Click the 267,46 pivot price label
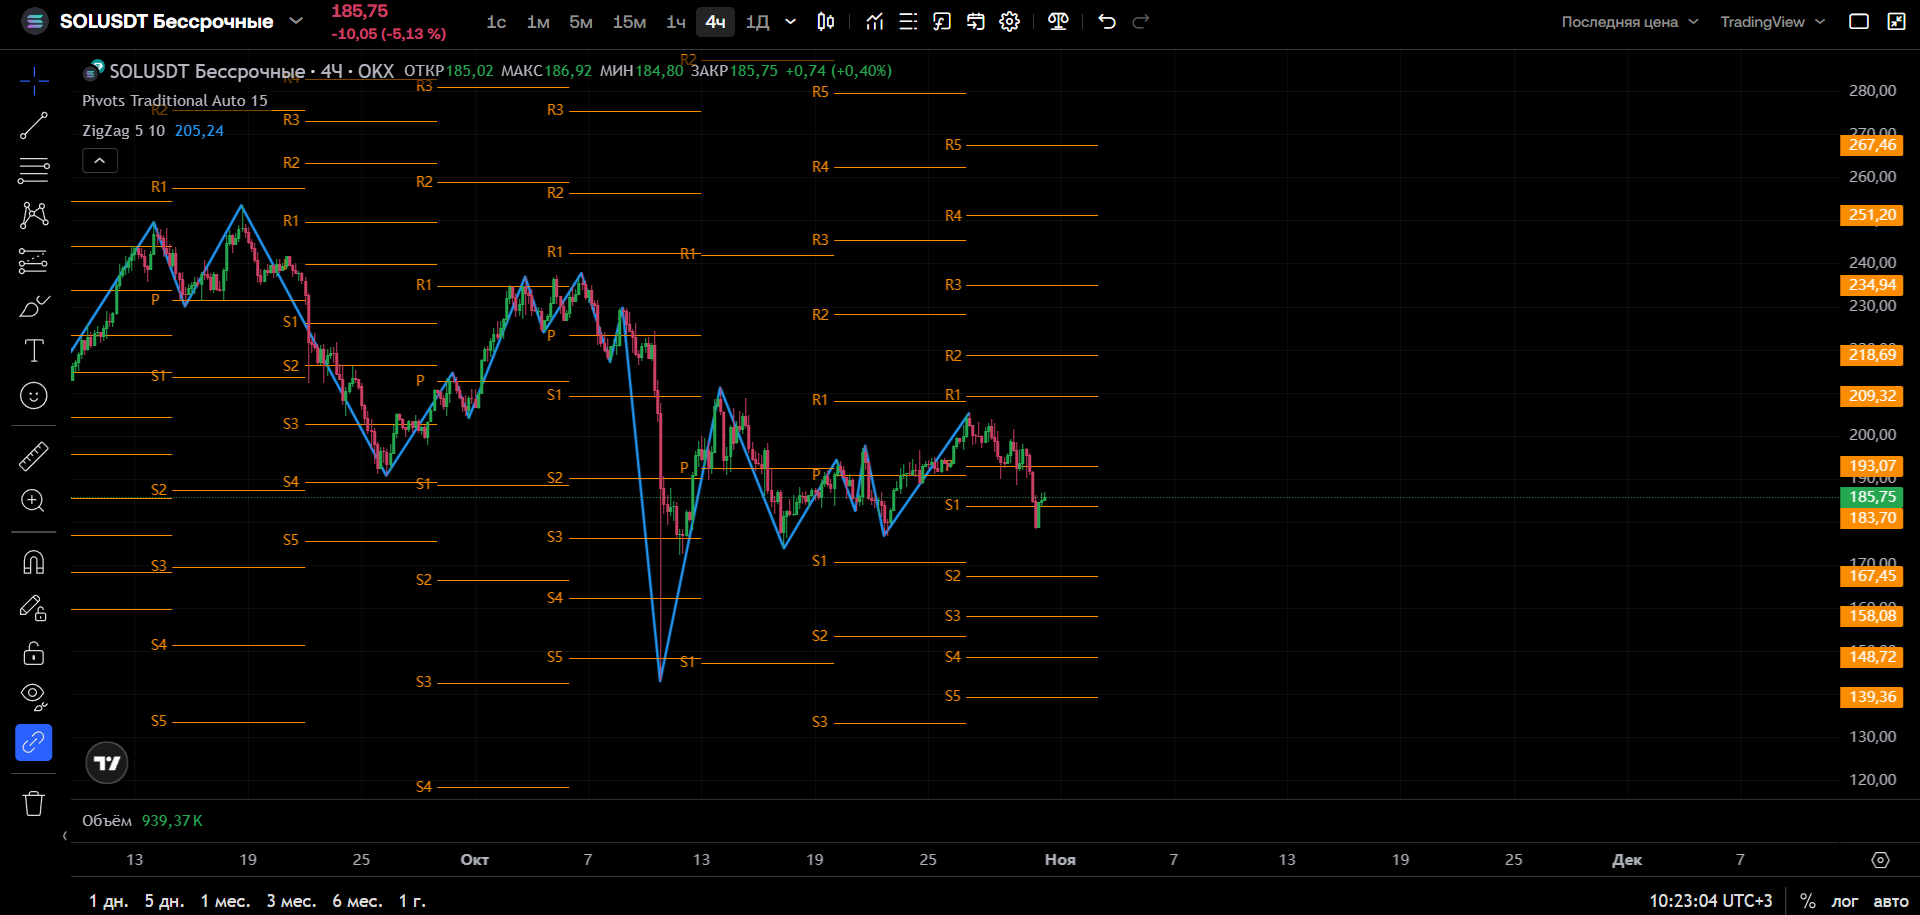 1872,145
